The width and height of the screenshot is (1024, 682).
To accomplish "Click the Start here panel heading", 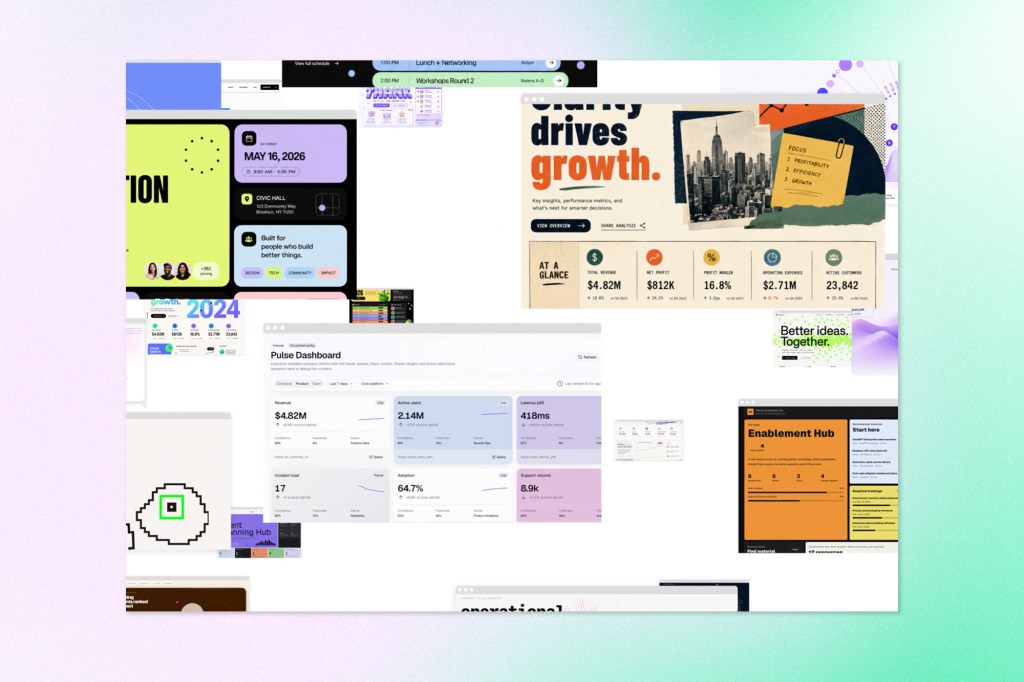I will [866, 430].
